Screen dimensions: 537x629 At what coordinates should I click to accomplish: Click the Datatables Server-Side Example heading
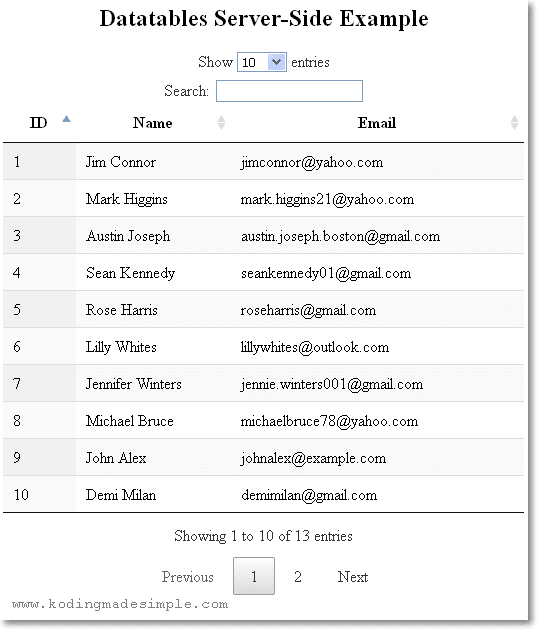(263, 19)
